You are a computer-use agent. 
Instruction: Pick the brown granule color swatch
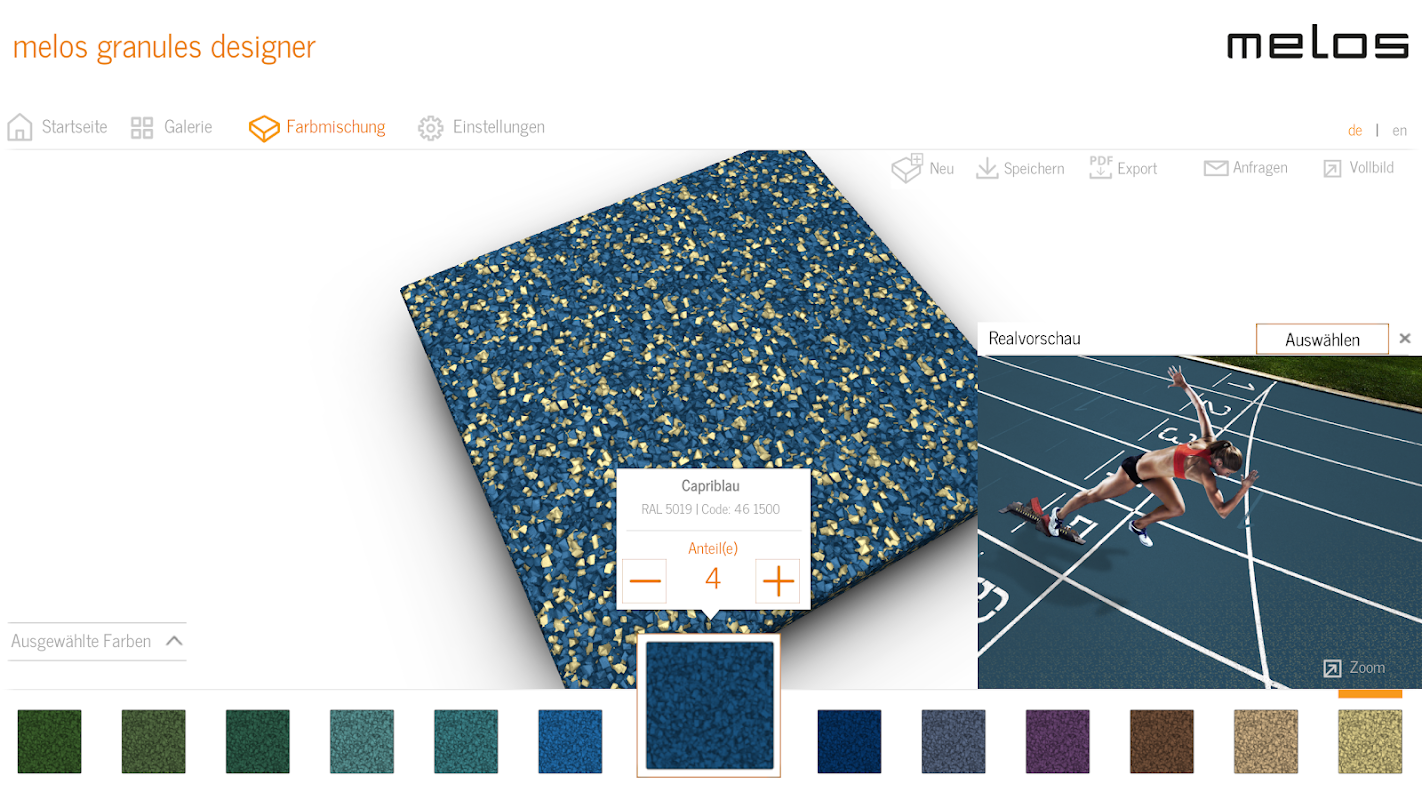(x=1162, y=741)
